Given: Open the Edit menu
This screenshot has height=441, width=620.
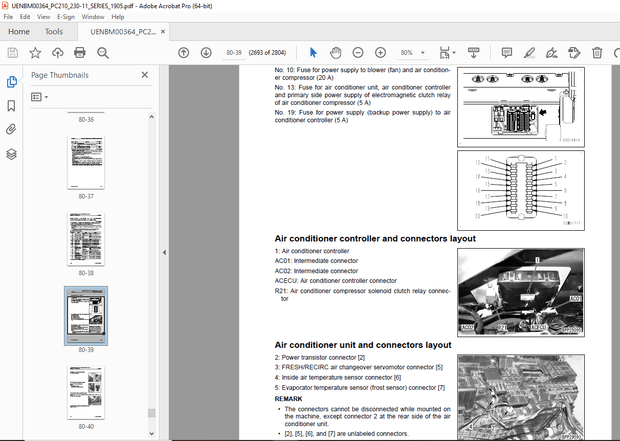Looking at the screenshot, I should 25,17.
